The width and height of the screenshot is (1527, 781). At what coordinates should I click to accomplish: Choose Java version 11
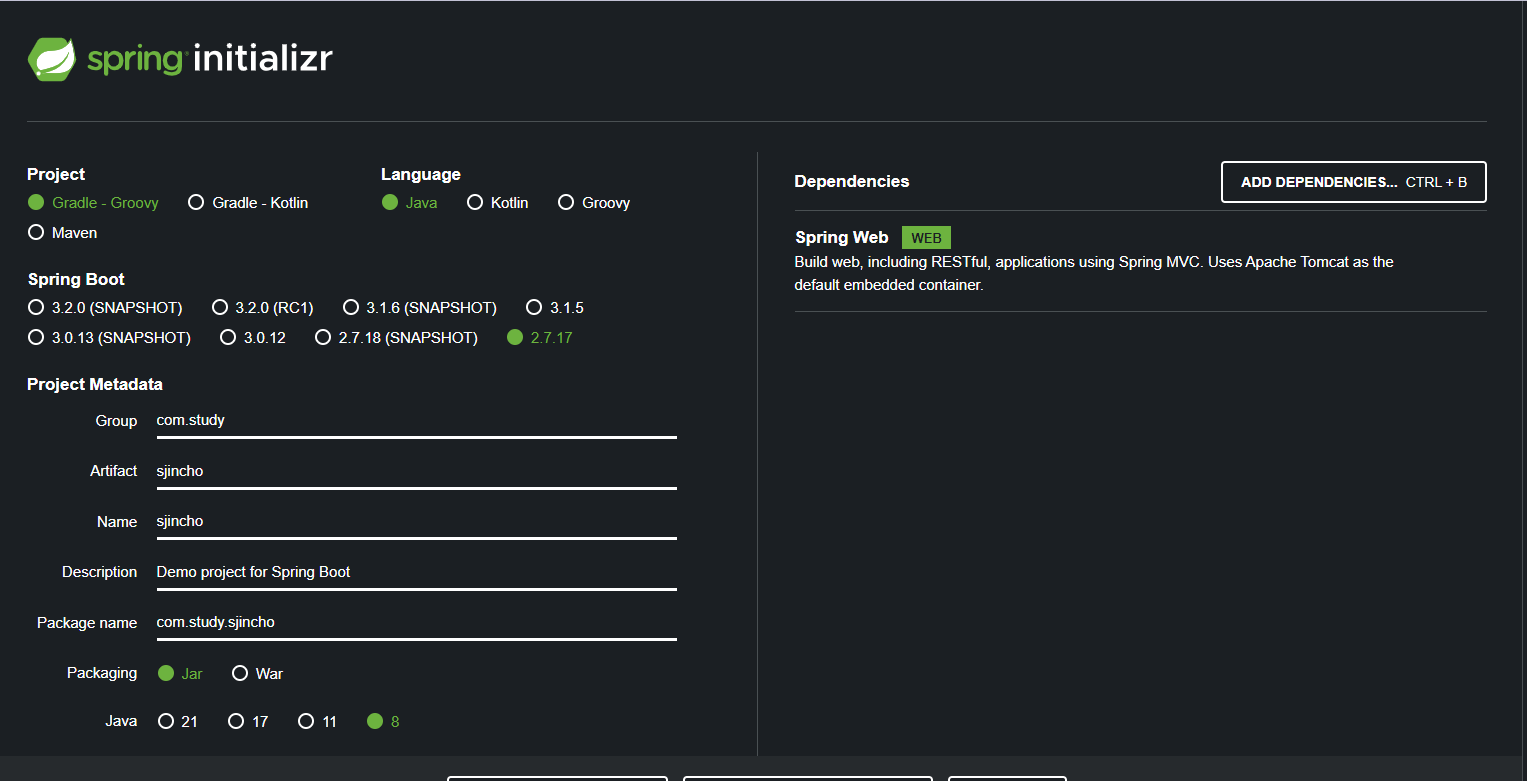tap(317, 722)
